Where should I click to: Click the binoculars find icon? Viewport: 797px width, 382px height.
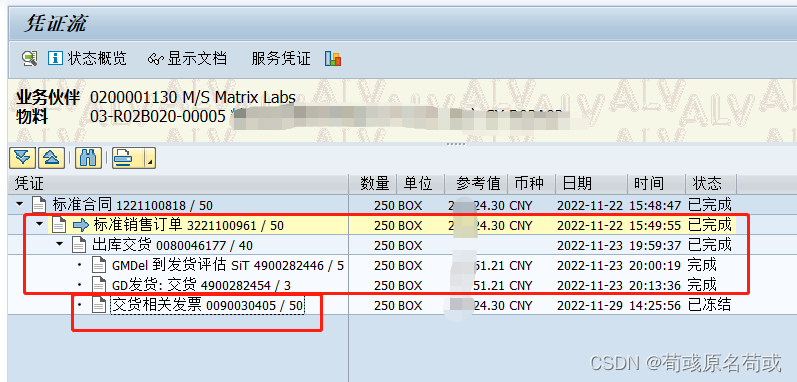point(88,158)
